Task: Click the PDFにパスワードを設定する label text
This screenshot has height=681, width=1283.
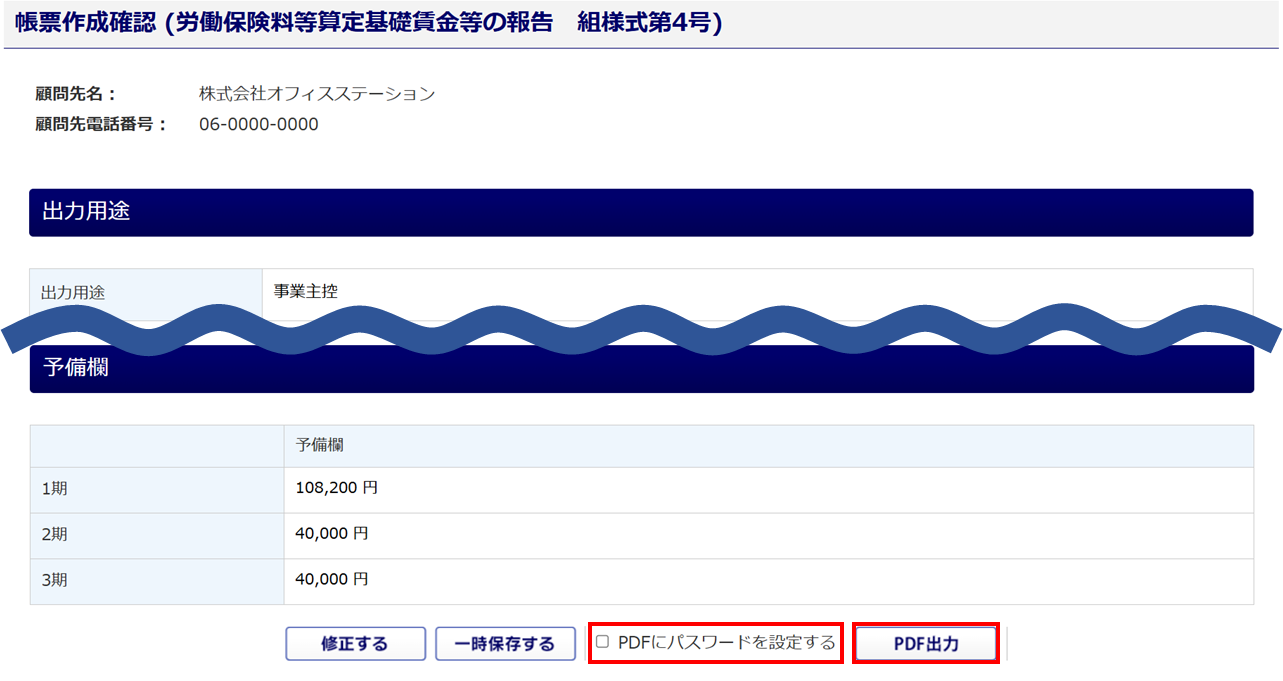Action: click(x=726, y=642)
